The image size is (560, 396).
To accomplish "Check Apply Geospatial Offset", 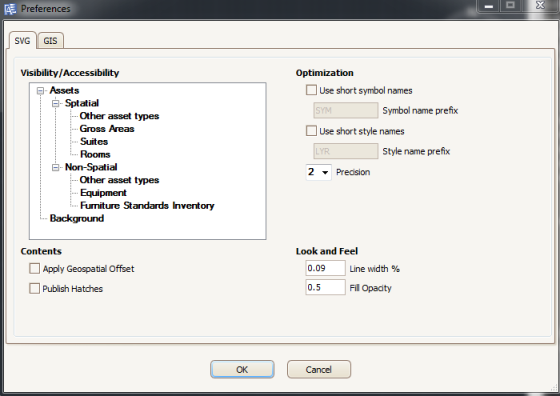I will tap(34, 269).
